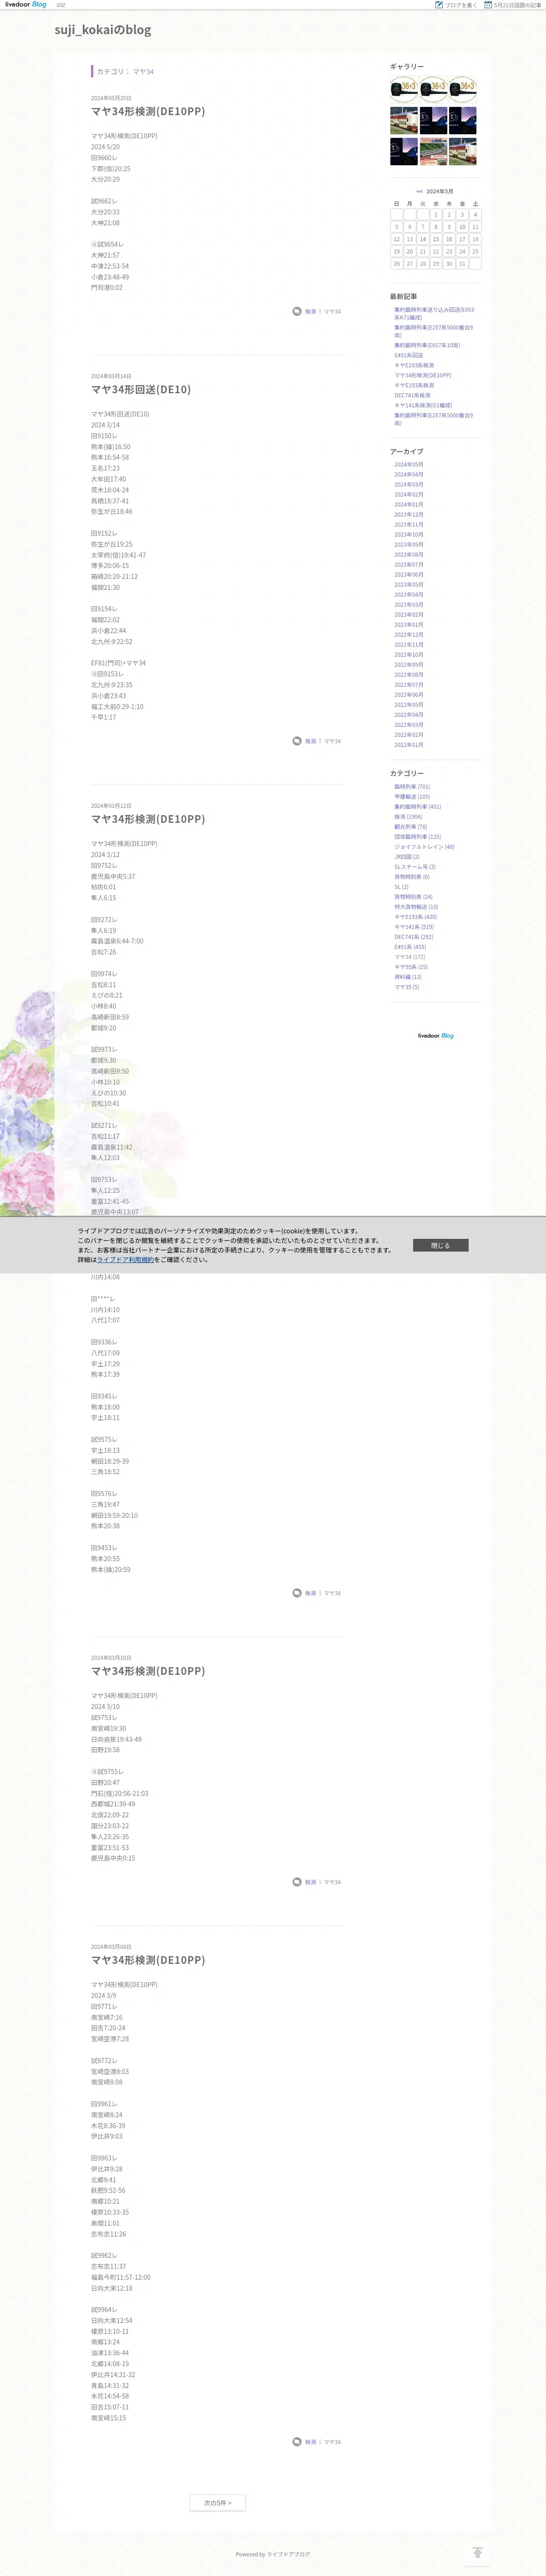Open the first 36+3 gallery thumbnail

tap(404, 90)
